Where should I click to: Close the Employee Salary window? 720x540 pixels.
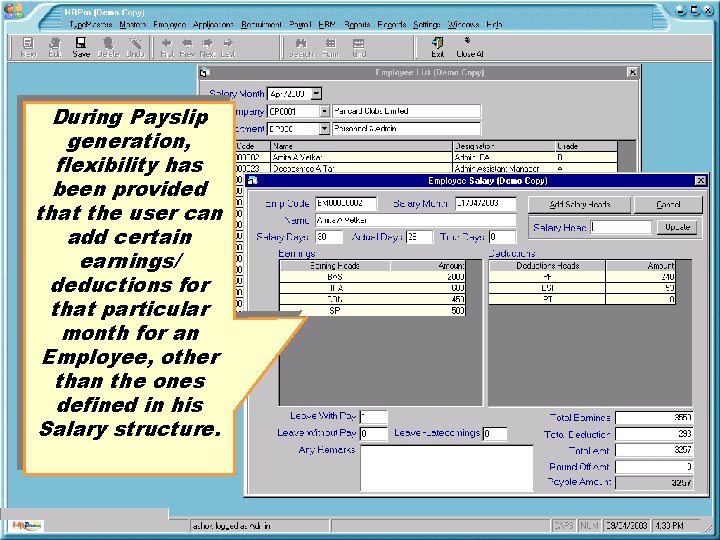coord(700,180)
